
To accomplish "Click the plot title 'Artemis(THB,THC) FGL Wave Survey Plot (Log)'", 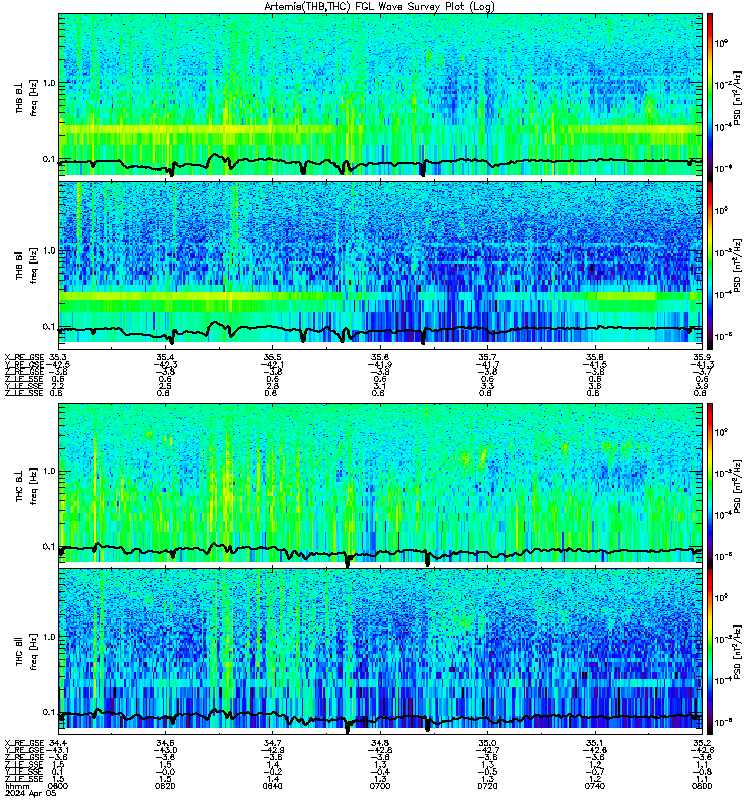I will click(x=379, y=7).
